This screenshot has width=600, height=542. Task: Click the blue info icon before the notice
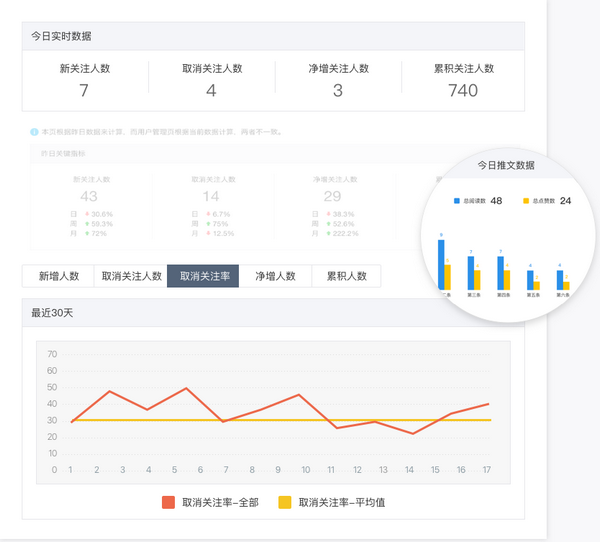pos(34,131)
